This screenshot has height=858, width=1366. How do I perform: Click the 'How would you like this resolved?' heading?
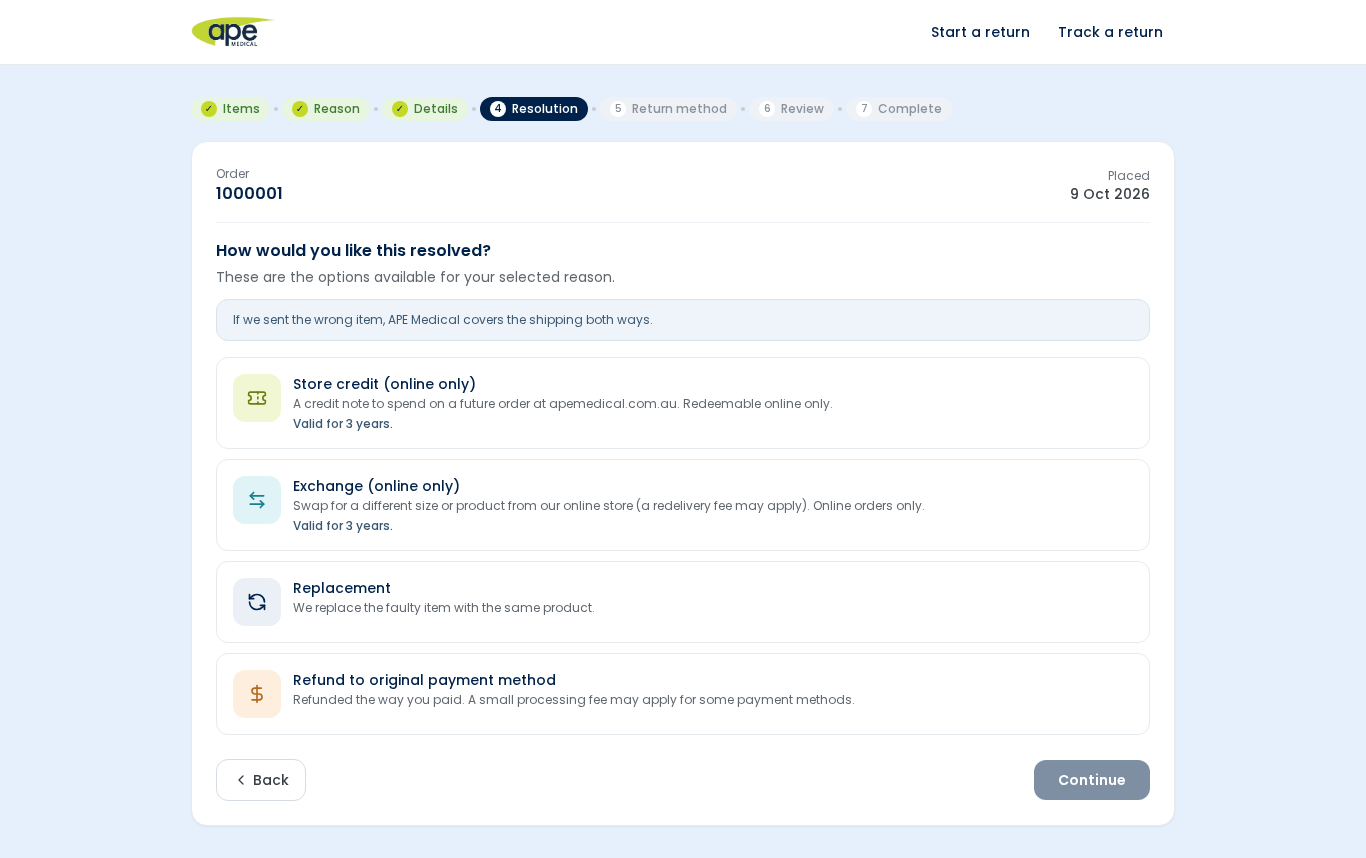click(353, 251)
